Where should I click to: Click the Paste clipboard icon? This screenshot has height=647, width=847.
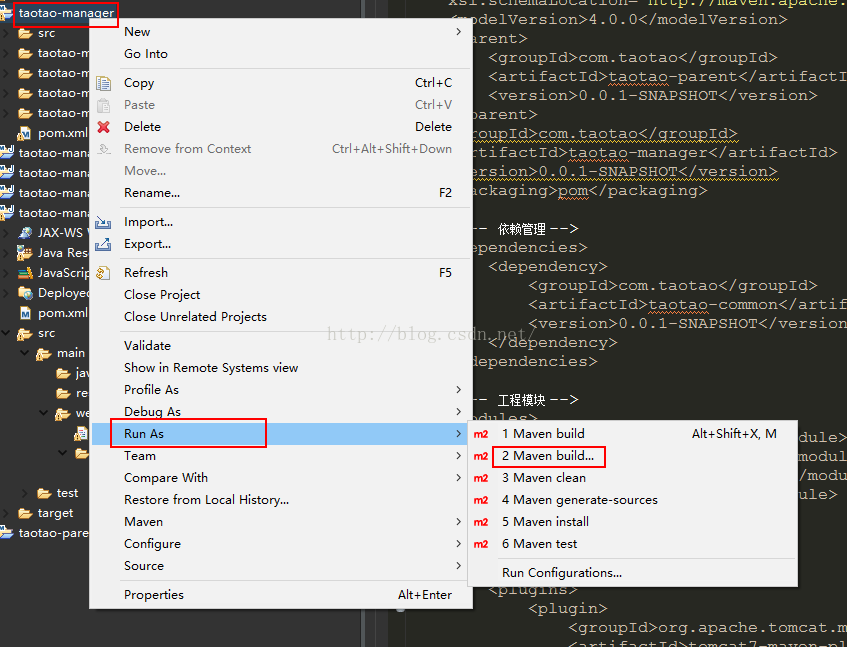[x=103, y=105]
